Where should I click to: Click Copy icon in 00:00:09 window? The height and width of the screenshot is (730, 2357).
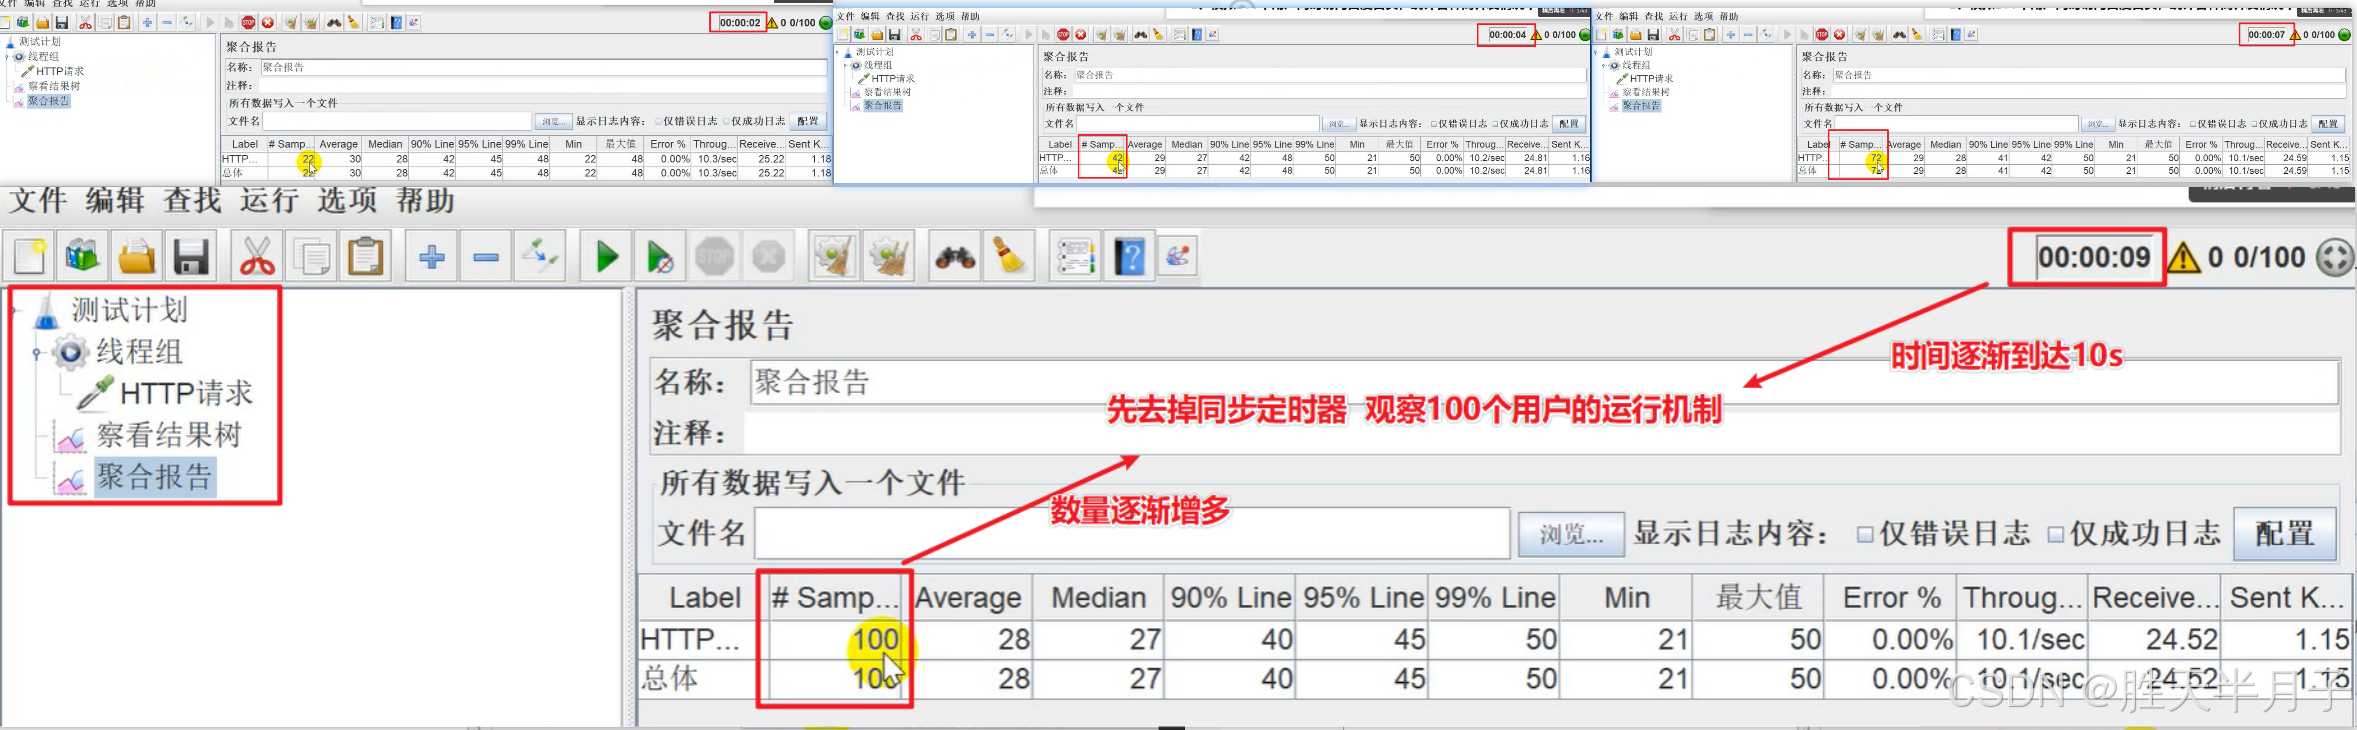tap(312, 256)
